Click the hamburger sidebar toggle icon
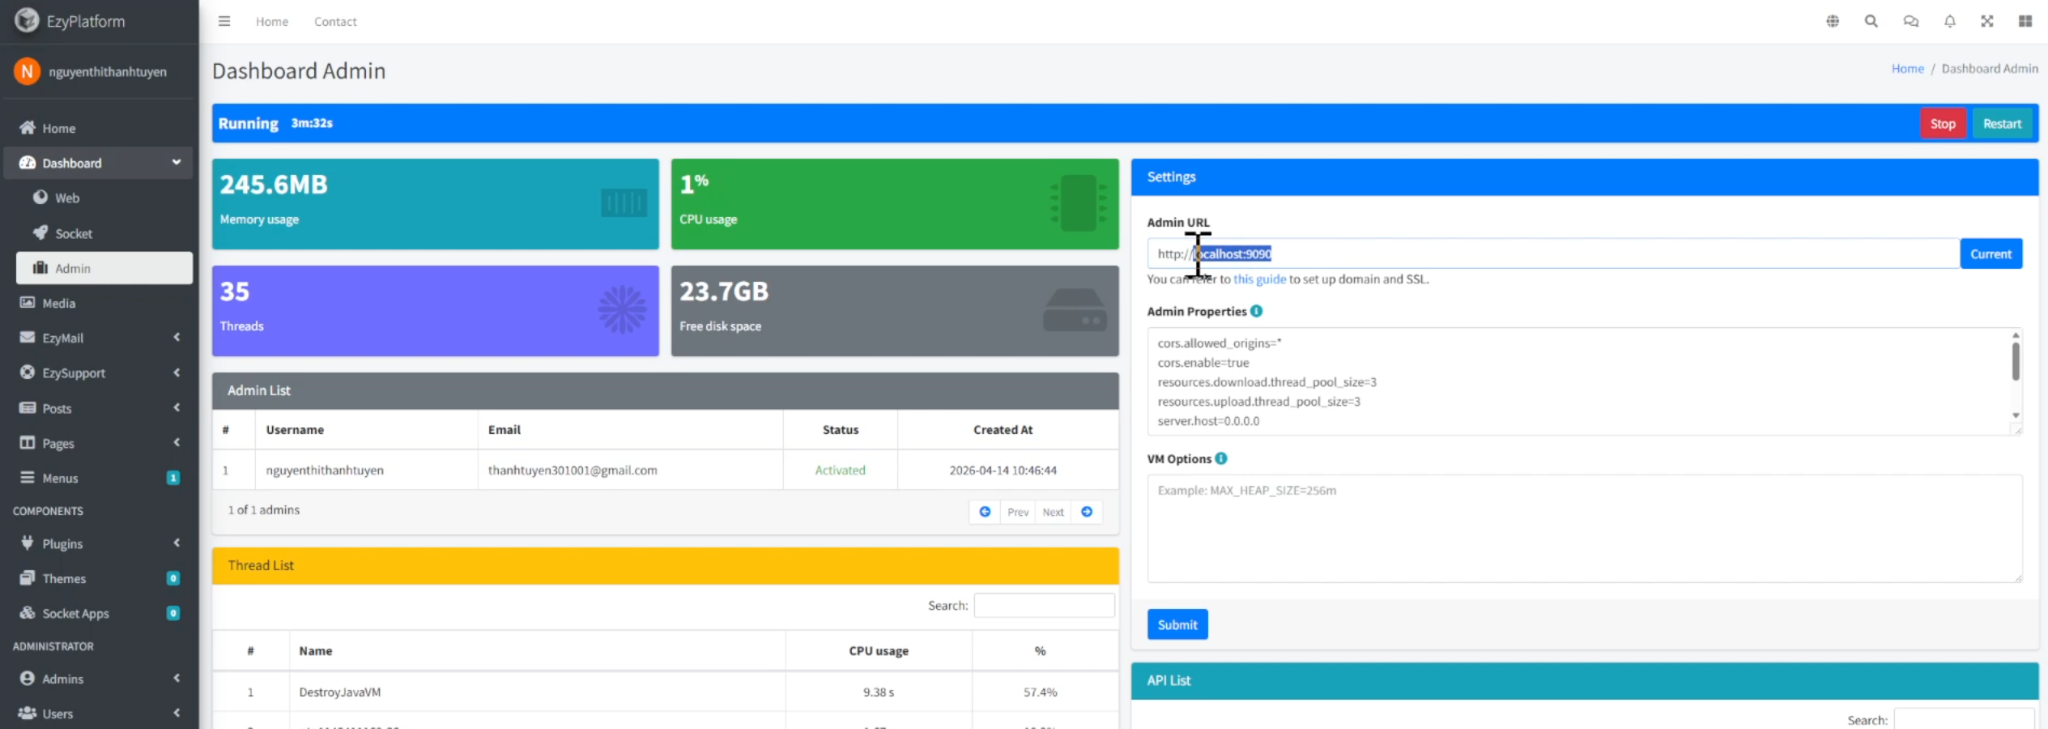The width and height of the screenshot is (2048, 729). [224, 21]
